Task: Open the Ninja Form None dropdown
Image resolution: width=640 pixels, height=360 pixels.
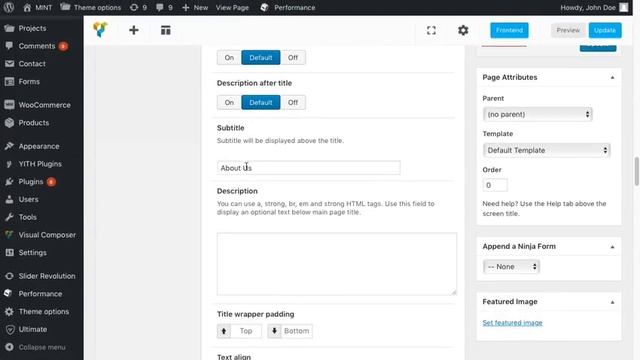Action: pyautogui.click(x=511, y=267)
